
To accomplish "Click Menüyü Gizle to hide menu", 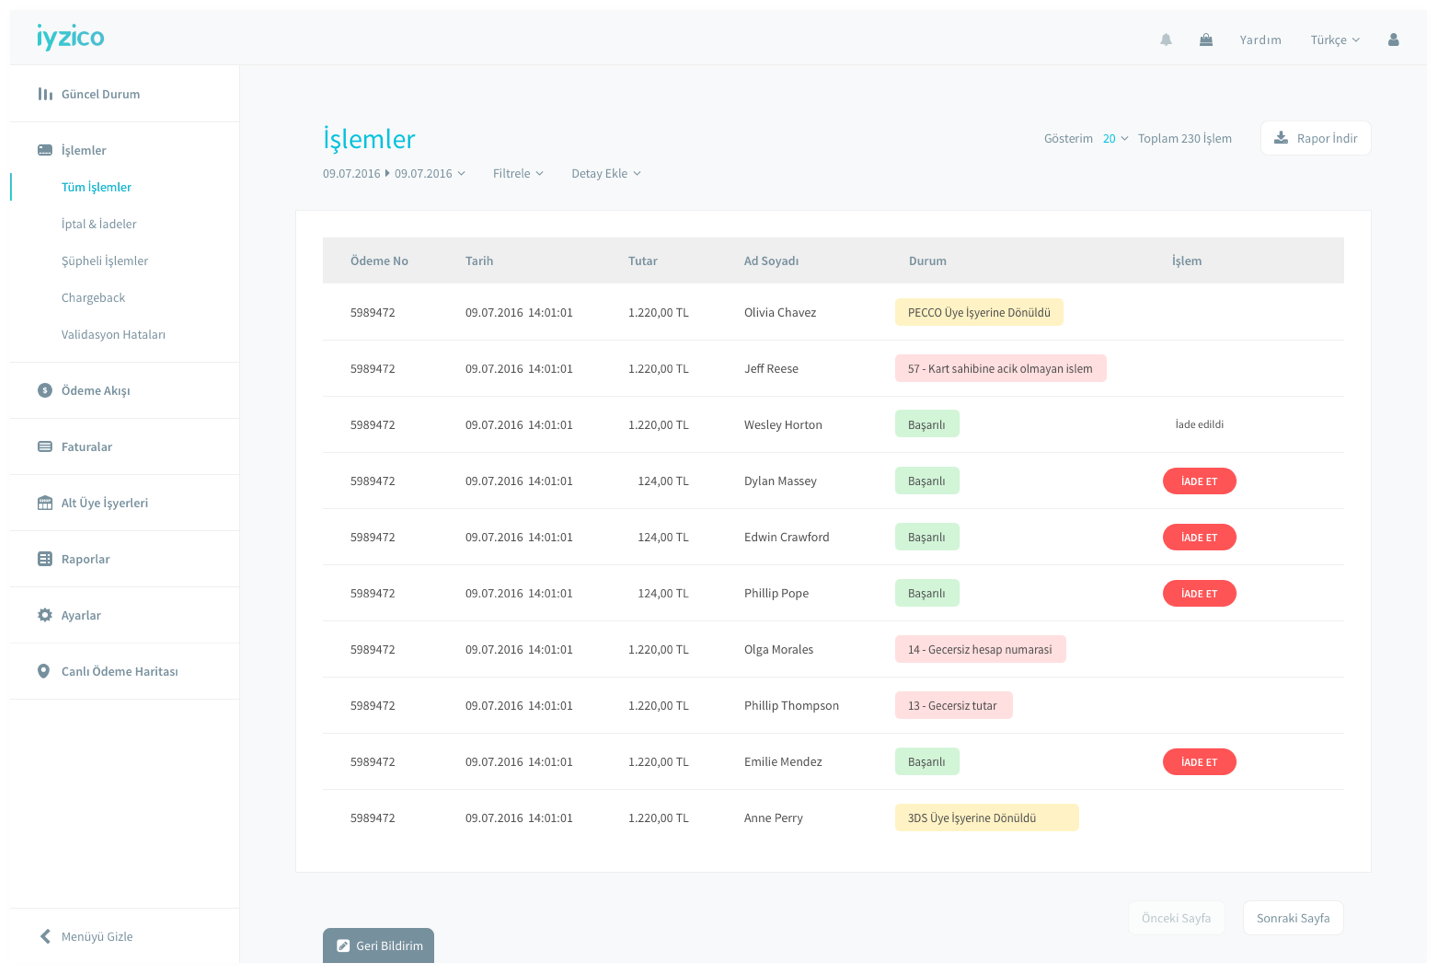I will tap(97, 936).
